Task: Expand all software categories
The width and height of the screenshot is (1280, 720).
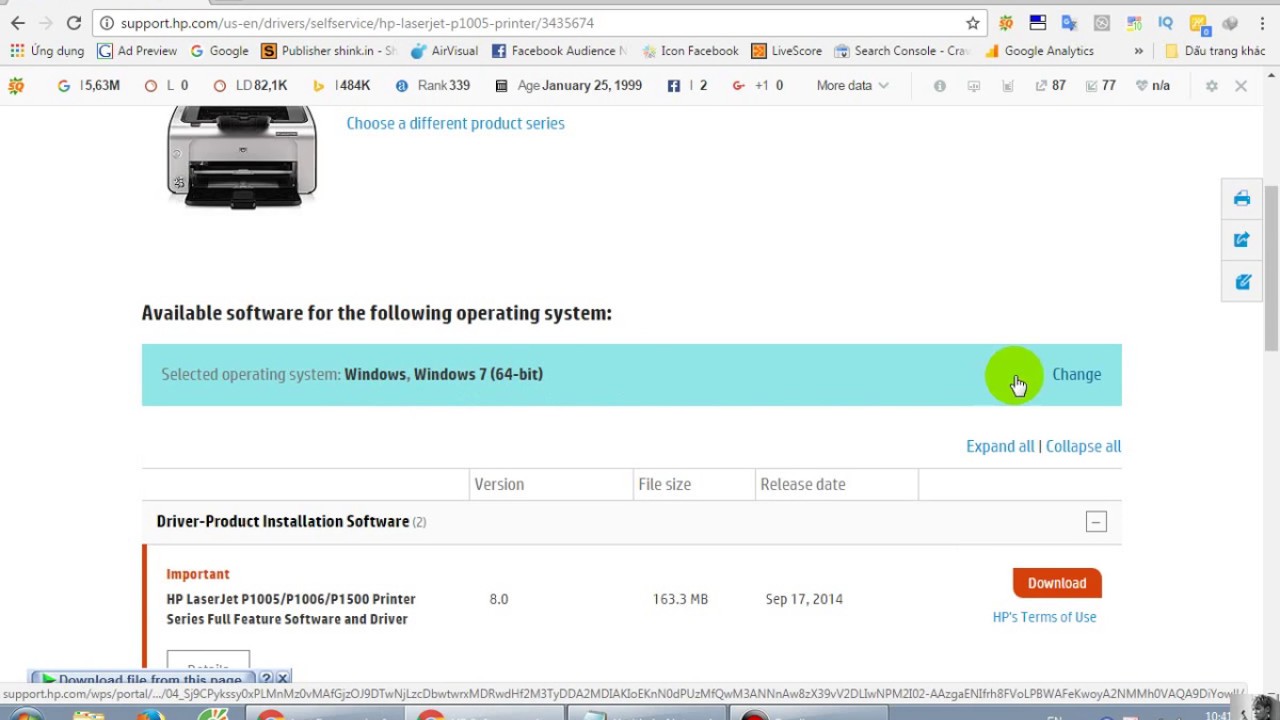Action: tap(1000, 446)
